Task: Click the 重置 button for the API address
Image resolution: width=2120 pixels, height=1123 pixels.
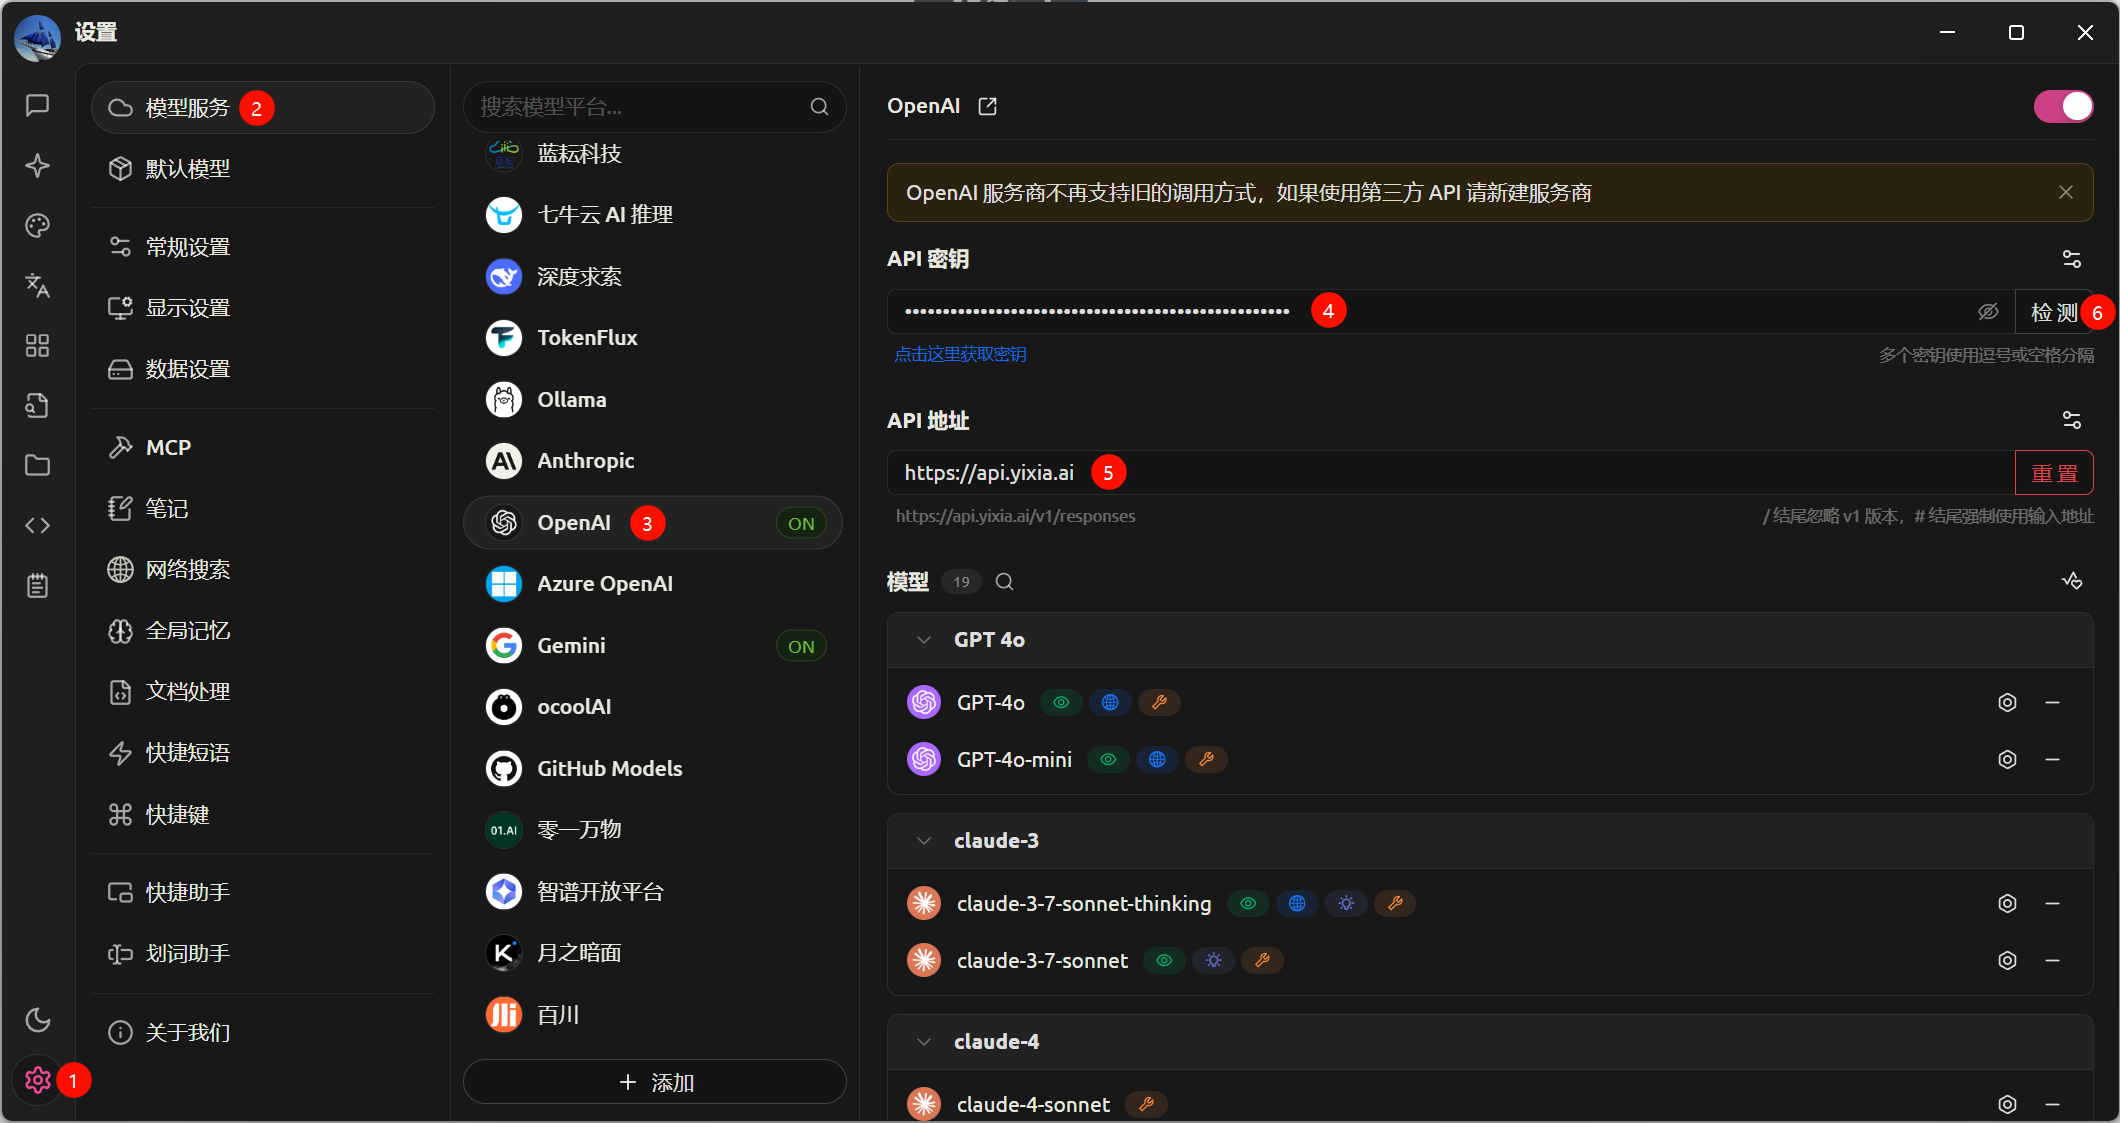Action: click(x=2054, y=473)
